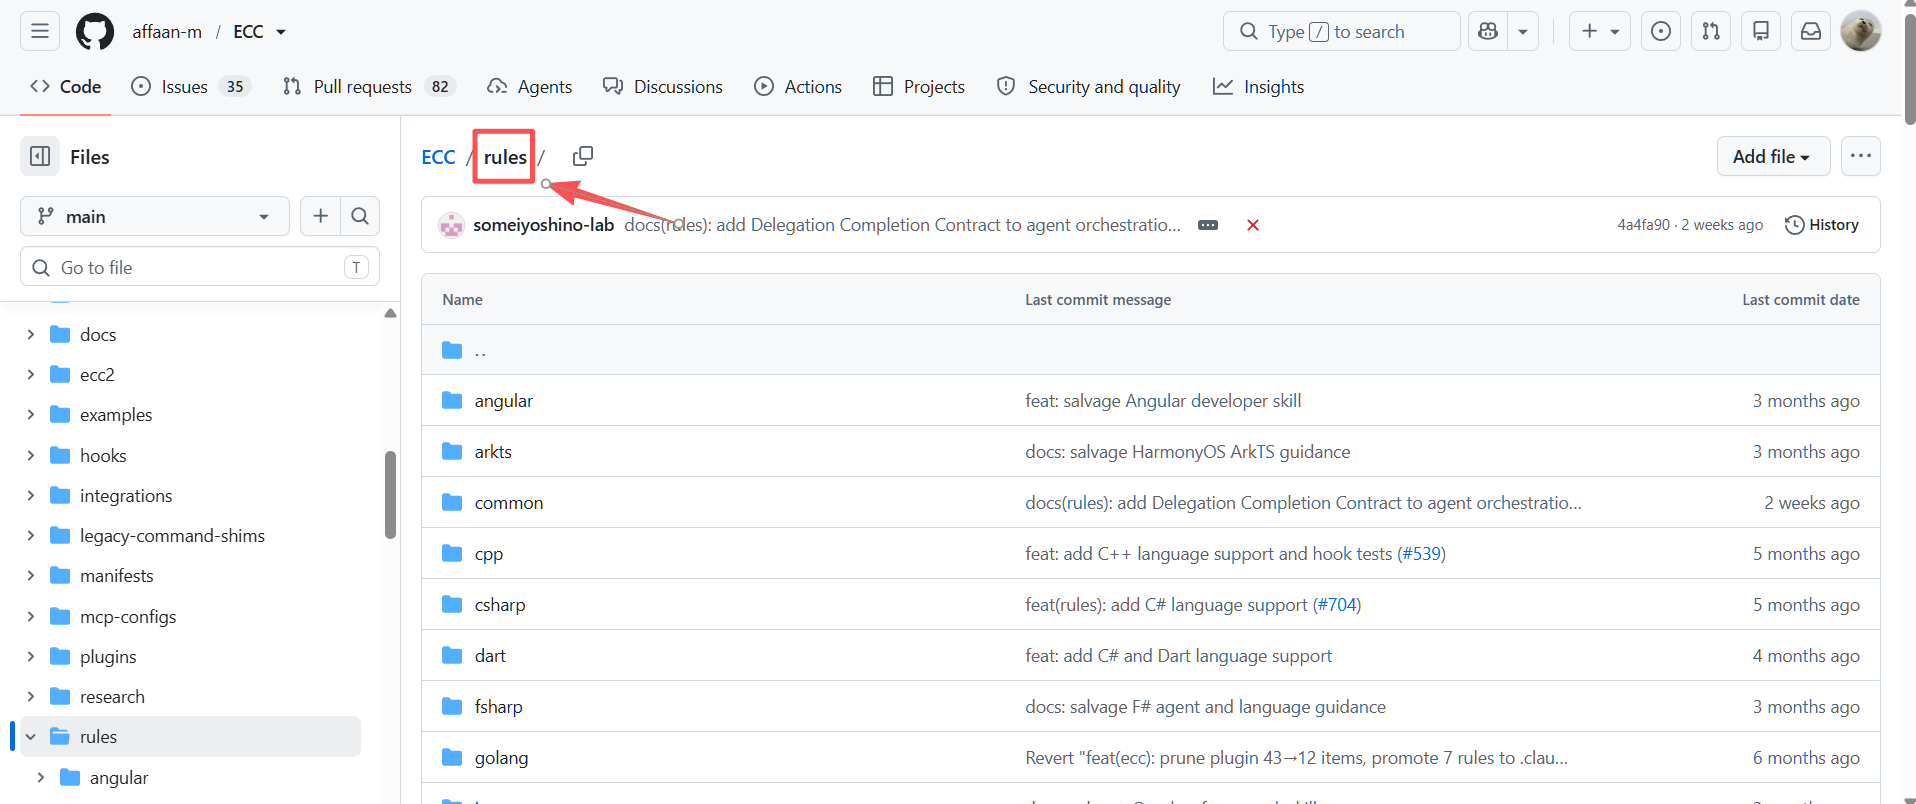The width and height of the screenshot is (1916, 804).
Task: Open the someiyoshino-lab author link
Action: (543, 225)
